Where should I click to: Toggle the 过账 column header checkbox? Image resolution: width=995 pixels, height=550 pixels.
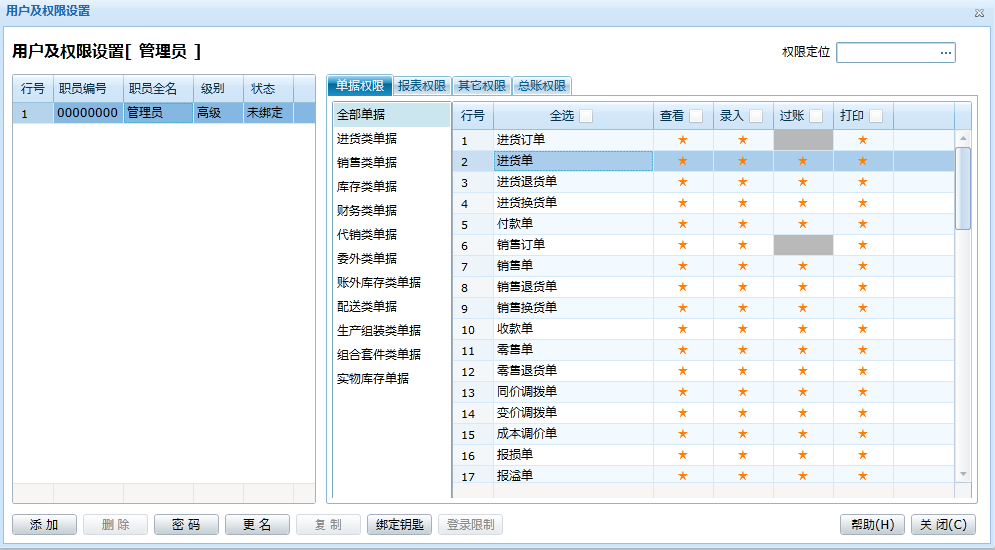tap(816, 116)
